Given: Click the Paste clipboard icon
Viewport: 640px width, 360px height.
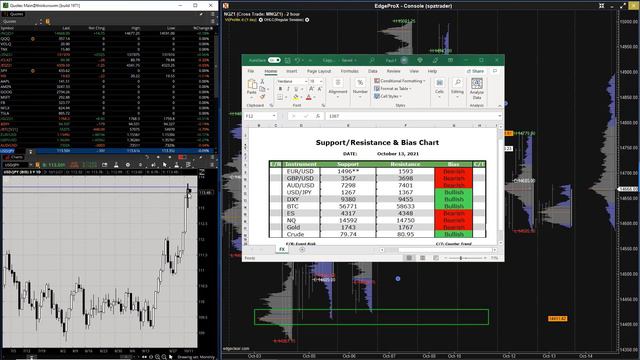Looking at the screenshot, I should click(252, 84).
